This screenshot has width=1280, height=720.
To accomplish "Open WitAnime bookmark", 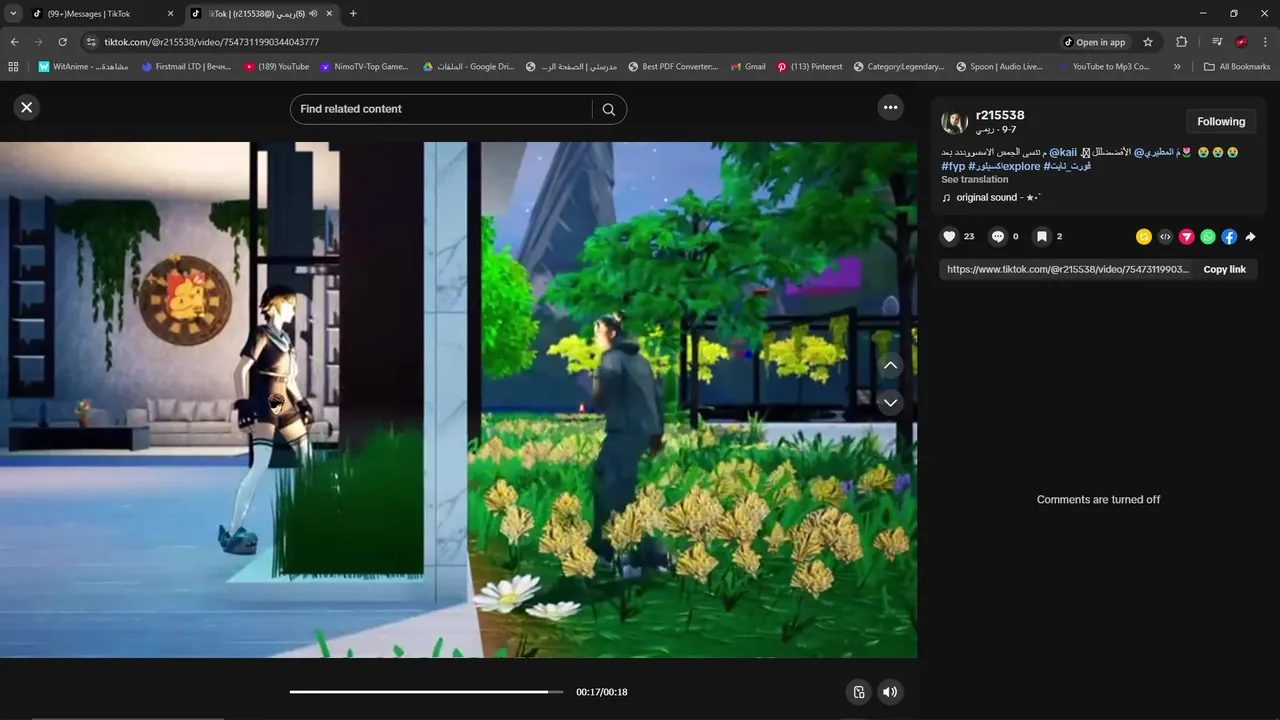I will tap(83, 67).
